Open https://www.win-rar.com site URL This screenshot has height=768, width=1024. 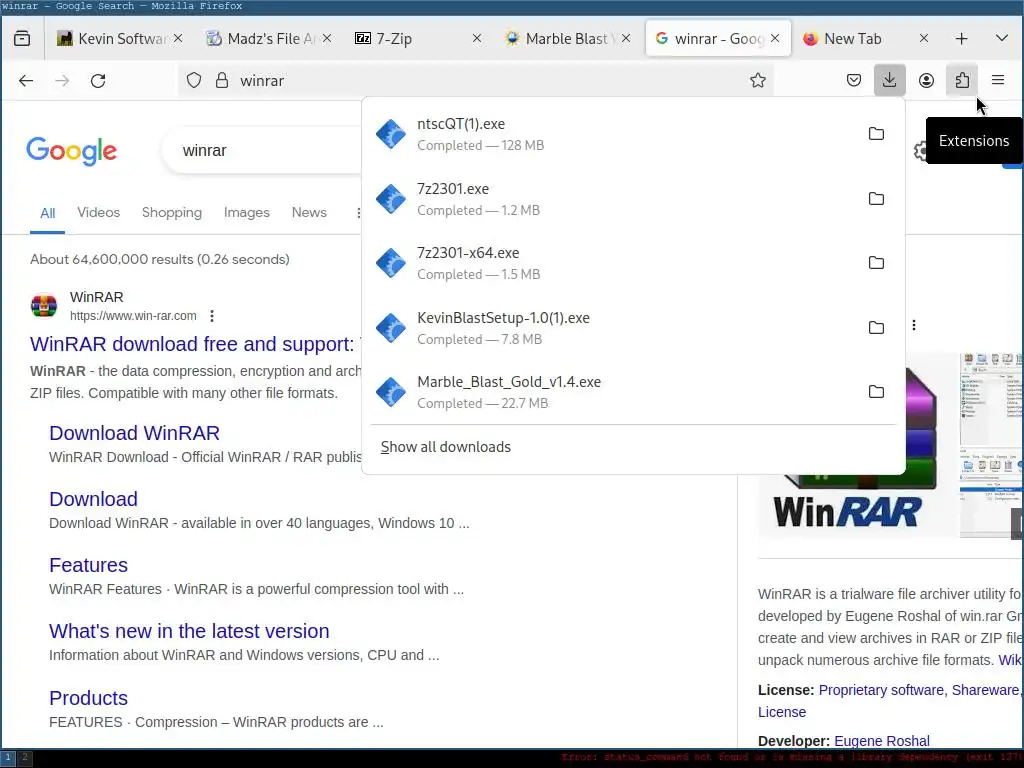tap(133, 316)
